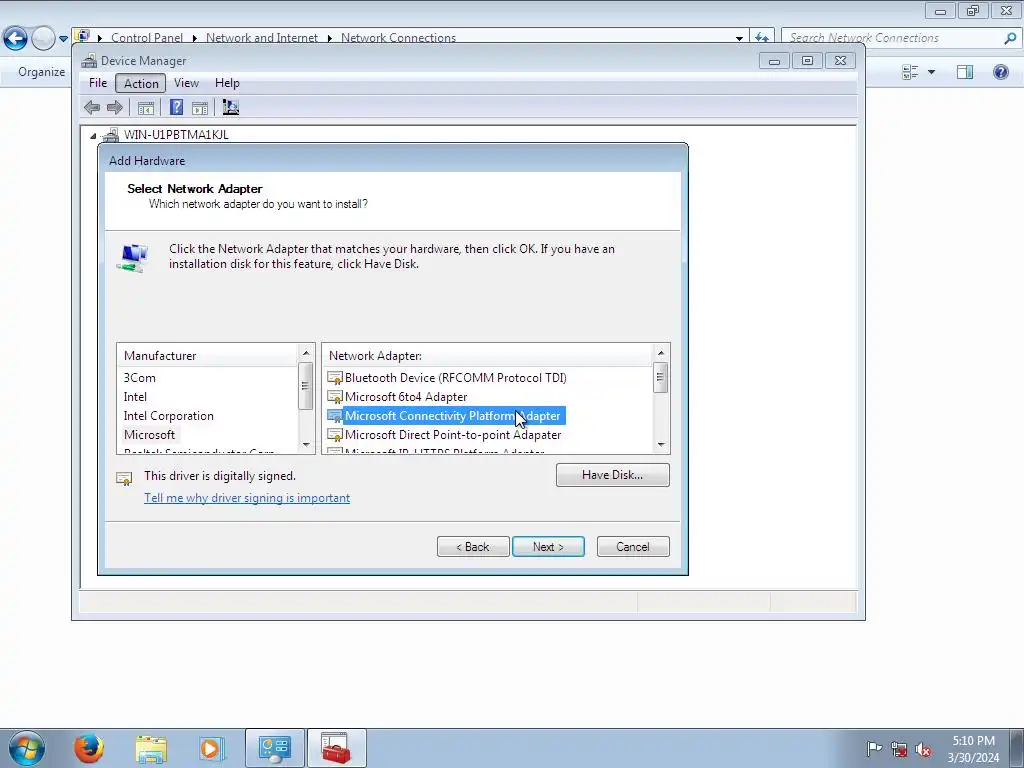The height and width of the screenshot is (768, 1024).
Task: Cancel the Add Hardware wizard
Action: (633, 547)
